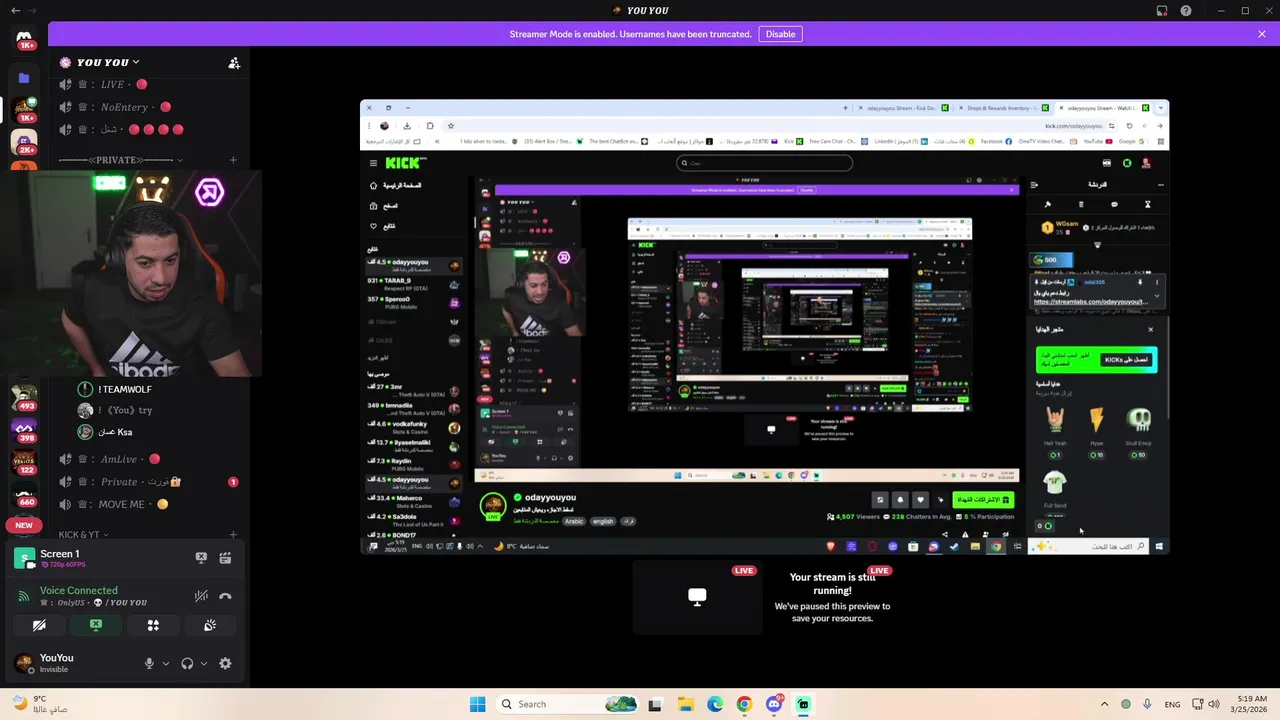Image resolution: width=1280 pixels, height=720 pixels.
Task: Disconnect from voice with the hang-up icon
Action: pyautogui.click(x=225, y=596)
